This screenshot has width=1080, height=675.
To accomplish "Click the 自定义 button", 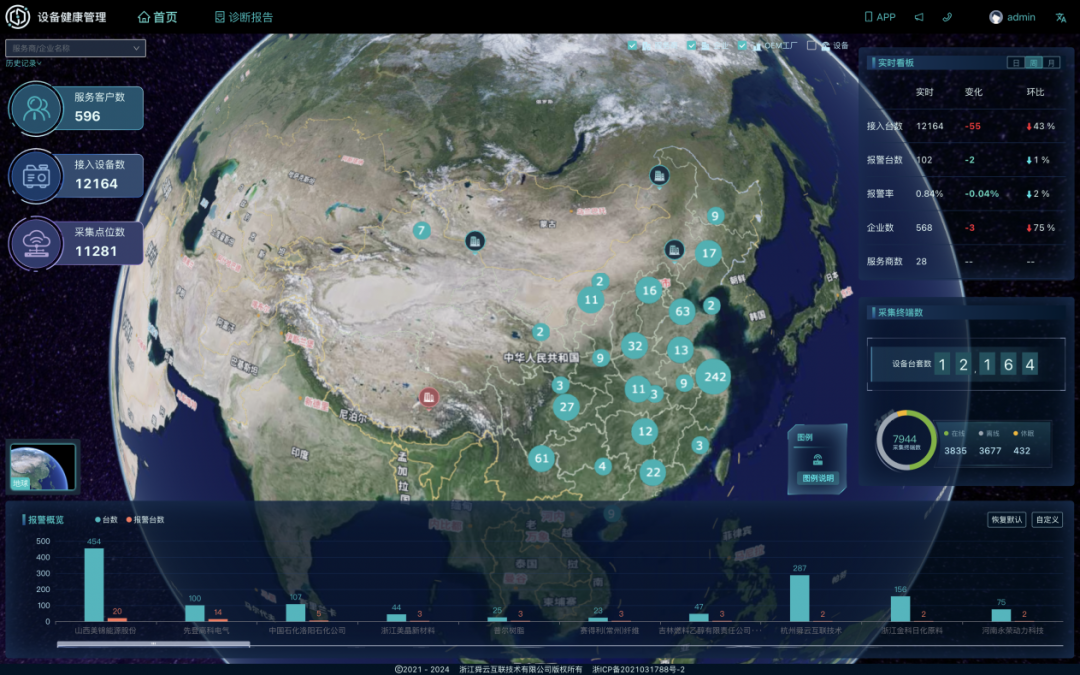I will (1047, 519).
